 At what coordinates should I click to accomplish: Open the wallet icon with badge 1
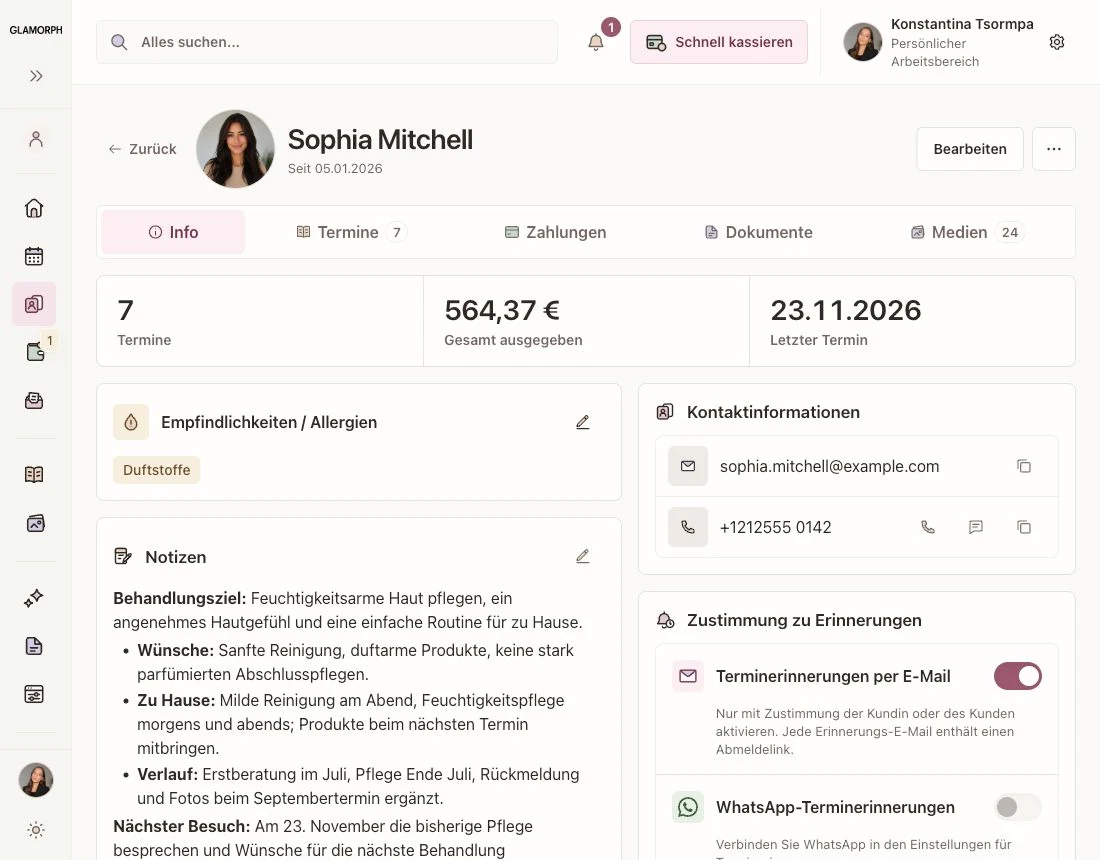(x=35, y=351)
